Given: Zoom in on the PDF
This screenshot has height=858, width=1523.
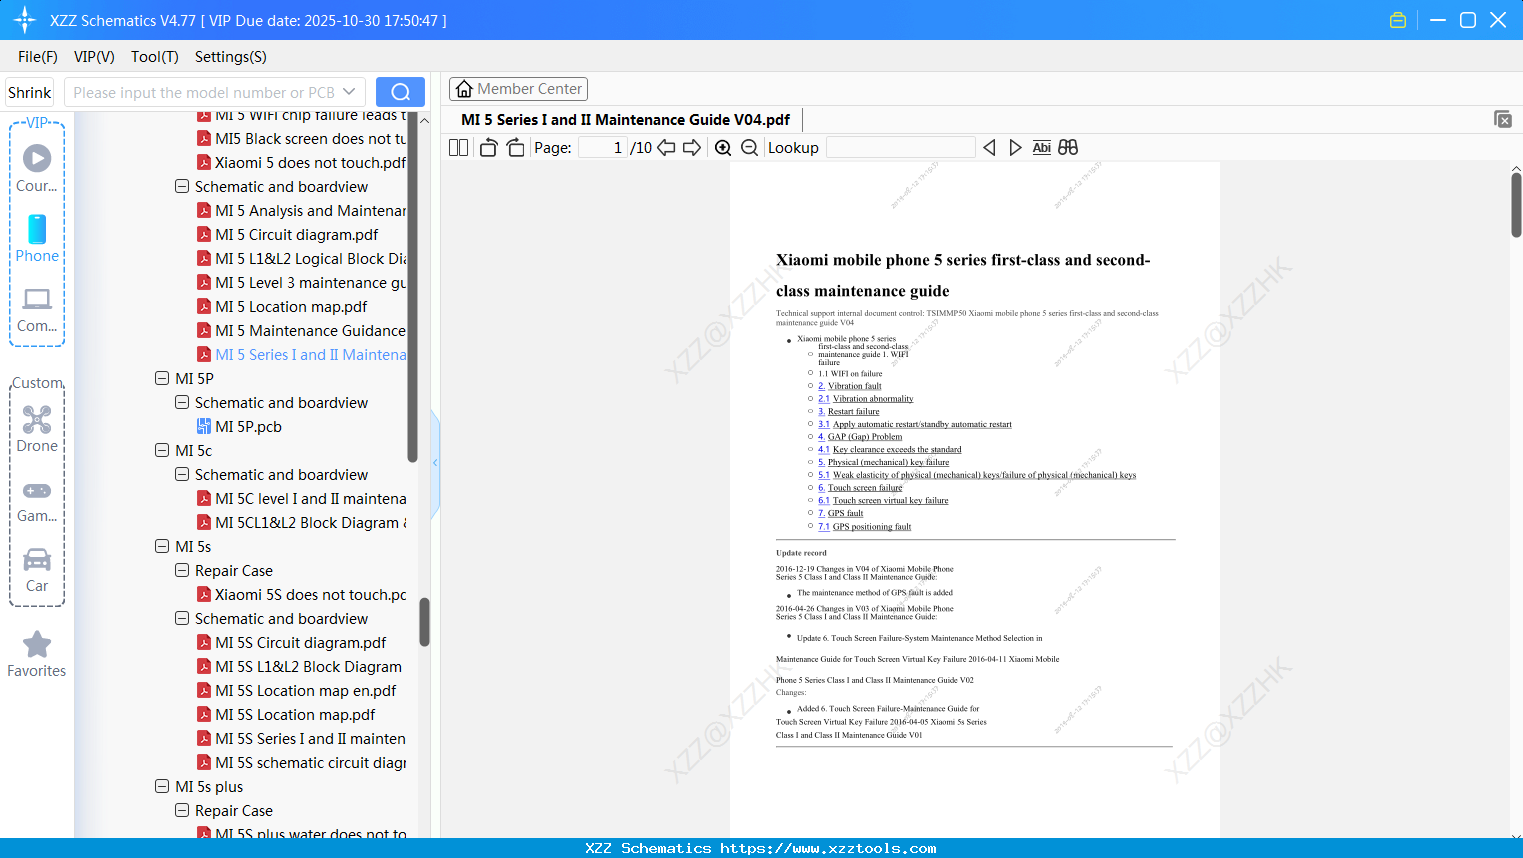Looking at the screenshot, I should tap(723, 148).
